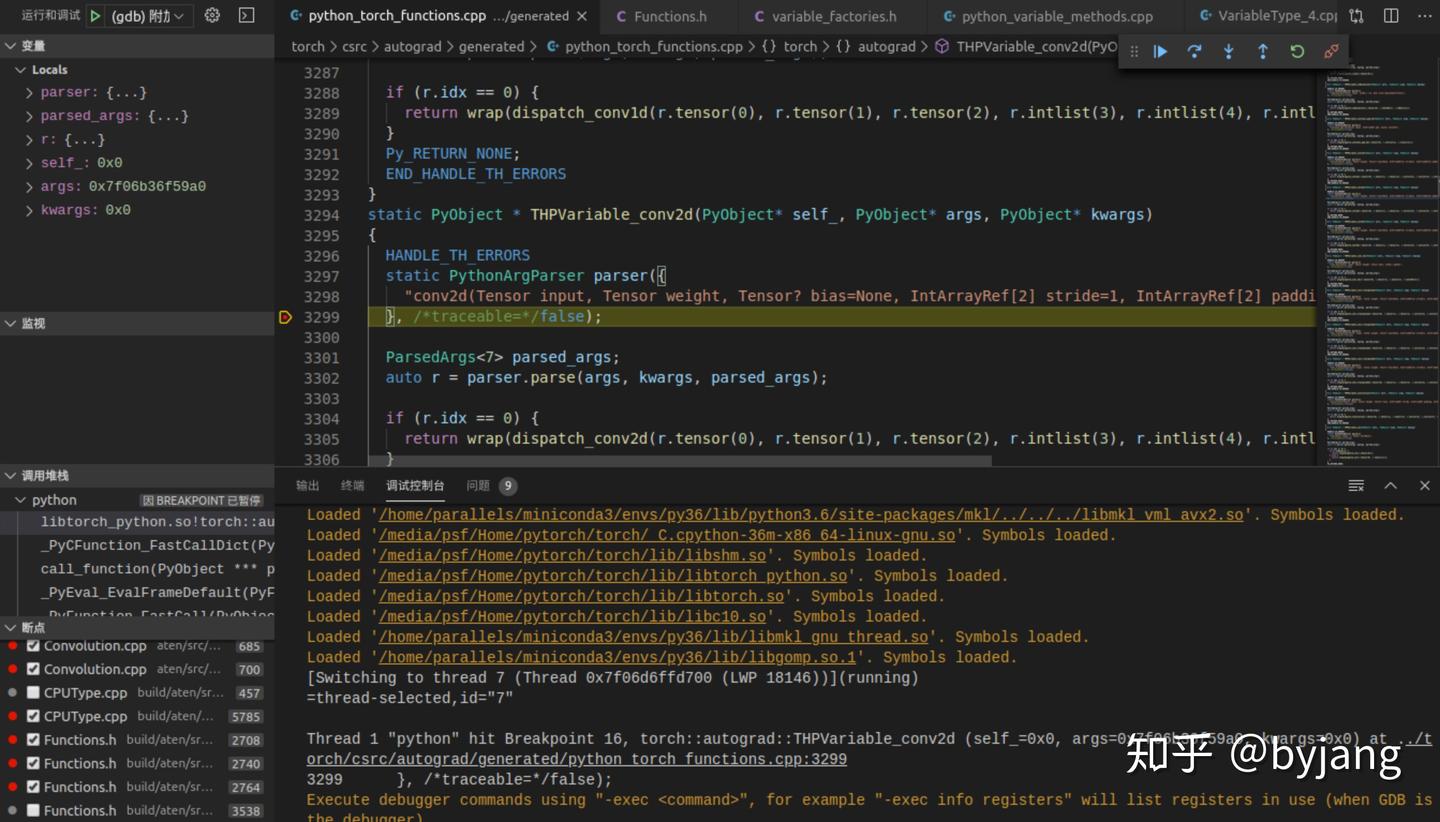
Task: Disable Convolution.cpp line 685 breakpoint checkbox
Action: pyautogui.click(x=33, y=646)
